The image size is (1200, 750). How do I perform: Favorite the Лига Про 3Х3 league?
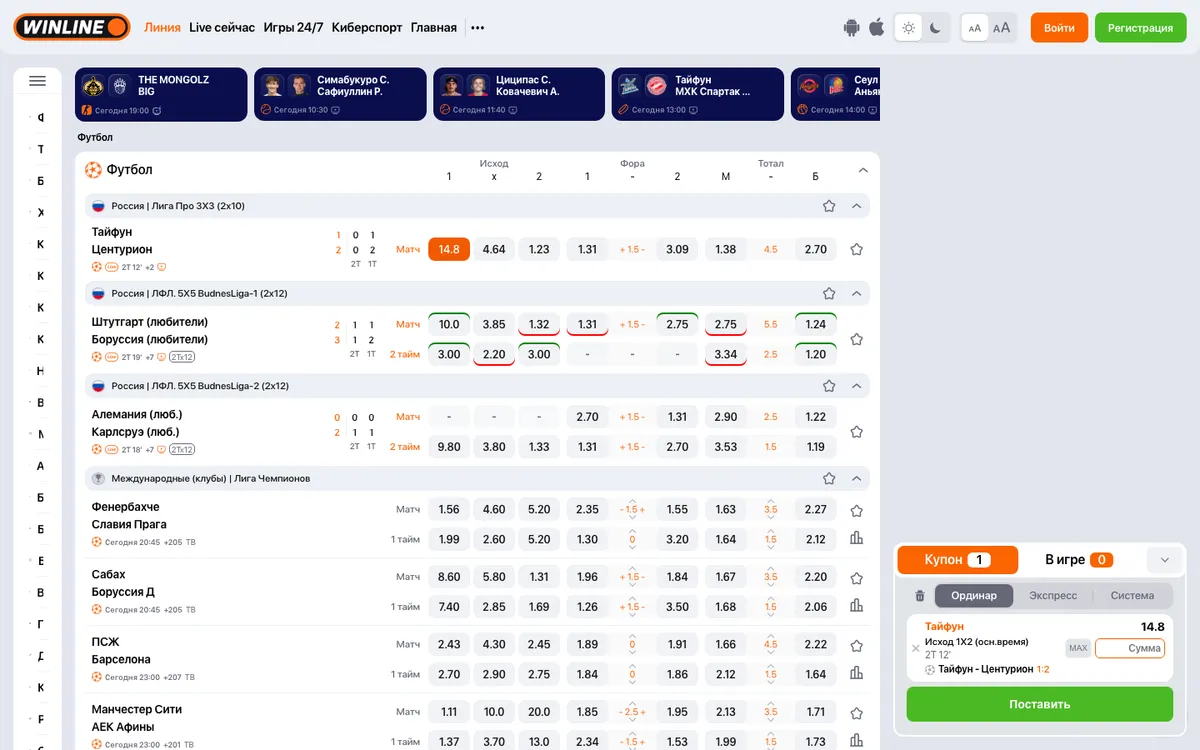tap(829, 206)
